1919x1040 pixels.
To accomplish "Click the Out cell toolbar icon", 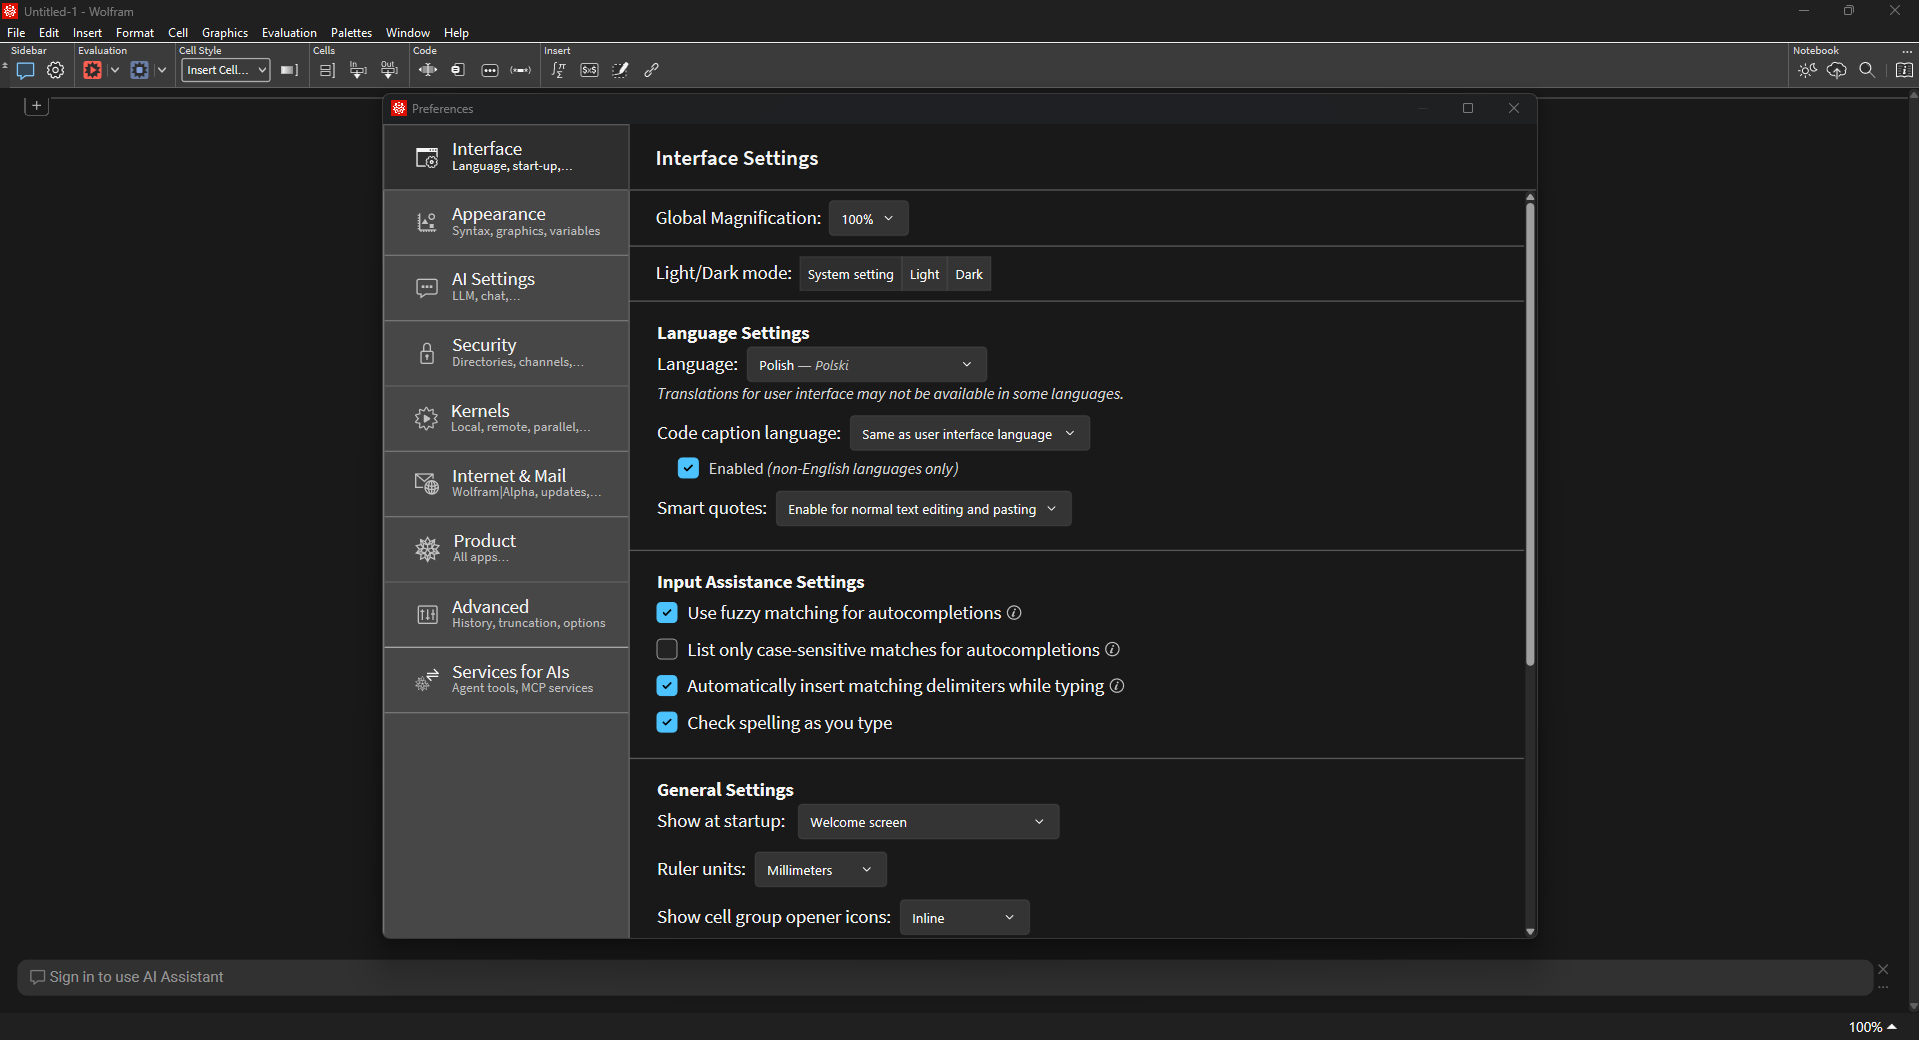I will click(x=389, y=70).
